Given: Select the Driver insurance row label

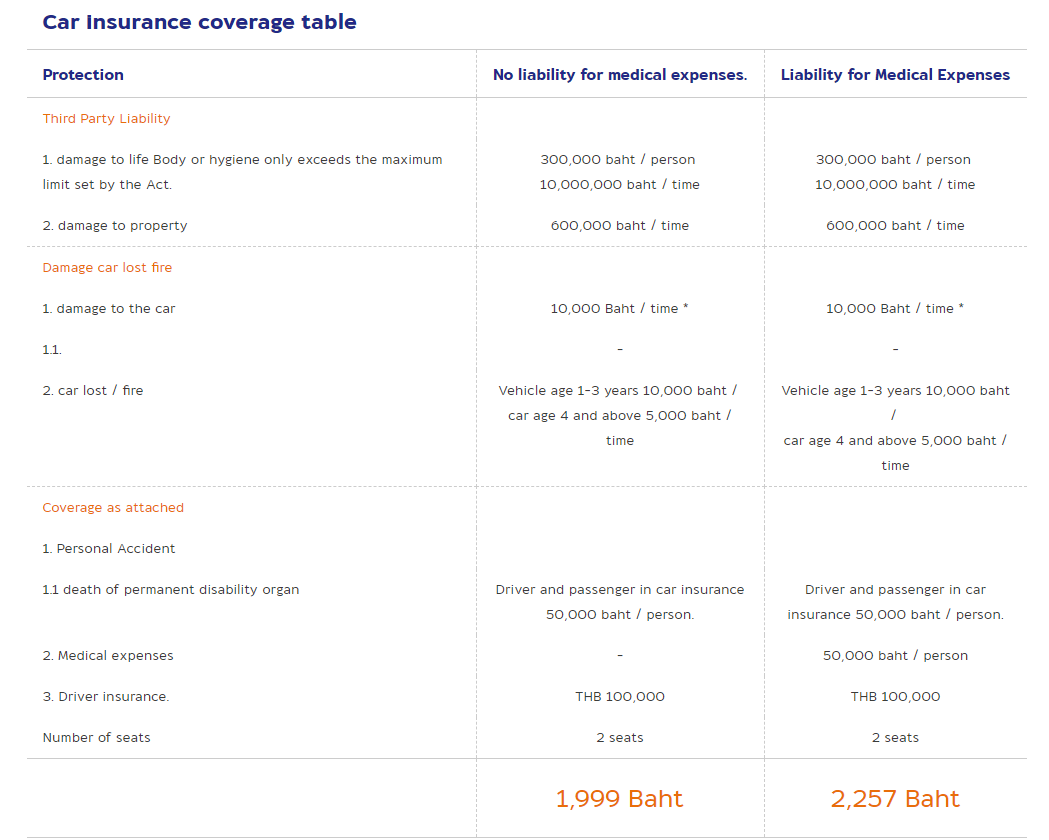Looking at the screenshot, I should 106,696.
